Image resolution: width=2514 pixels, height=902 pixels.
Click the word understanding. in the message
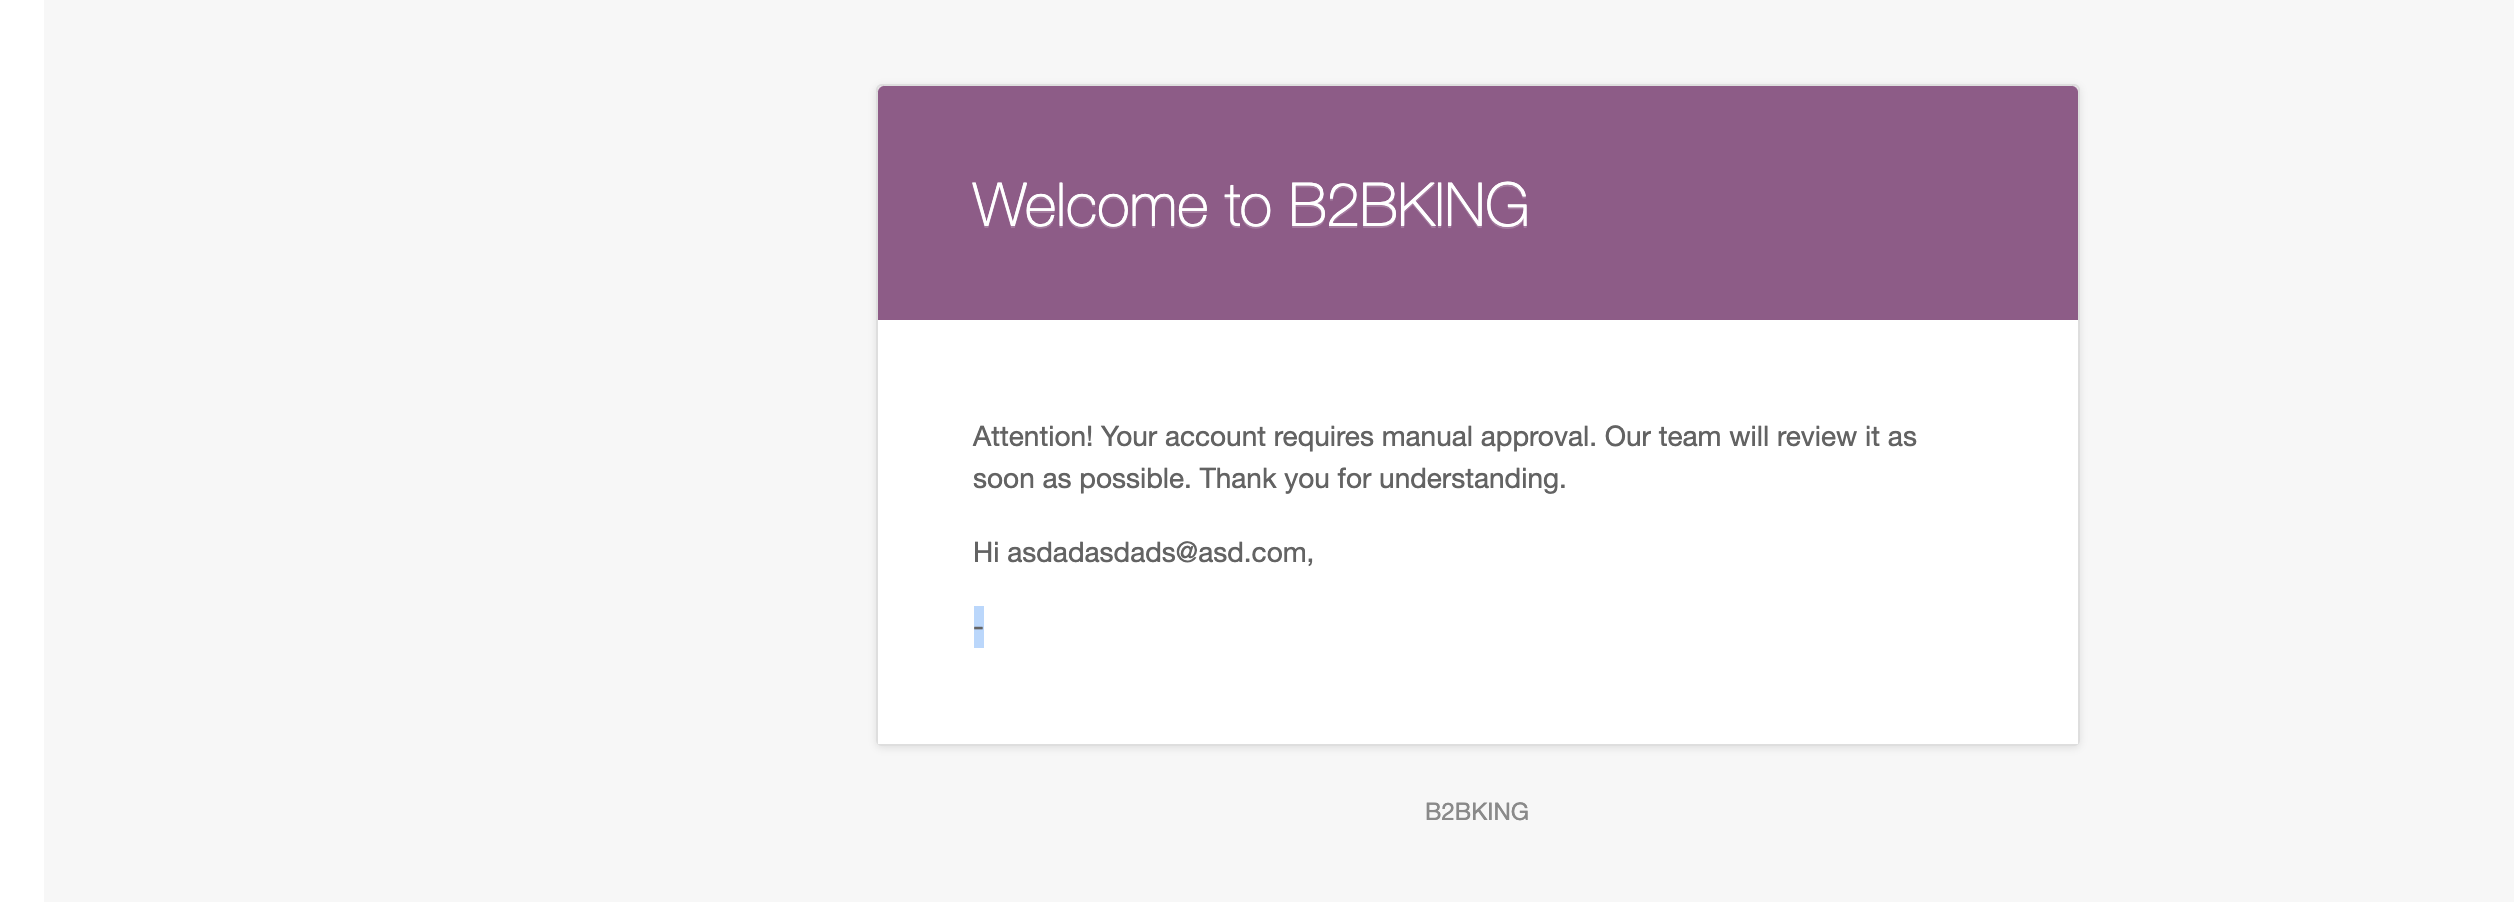point(1472,479)
